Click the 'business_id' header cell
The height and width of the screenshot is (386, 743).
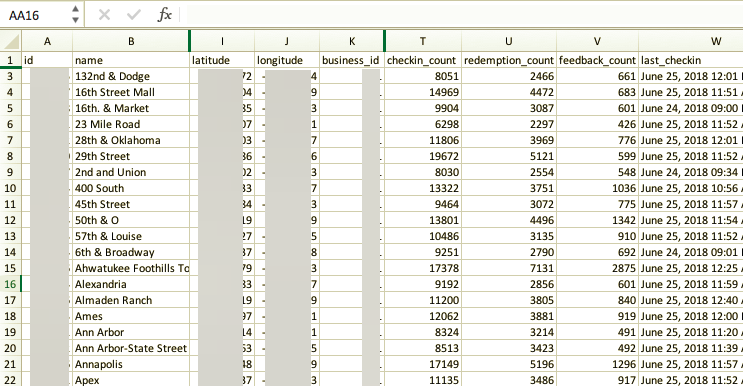pos(352,60)
